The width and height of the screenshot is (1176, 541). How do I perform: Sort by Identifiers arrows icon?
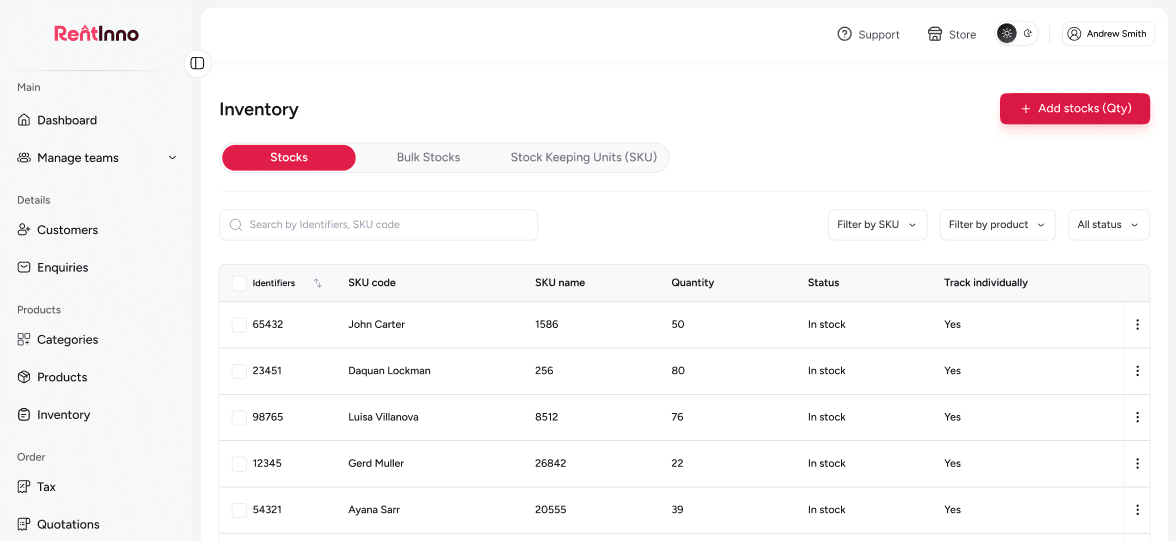tap(318, 283)
